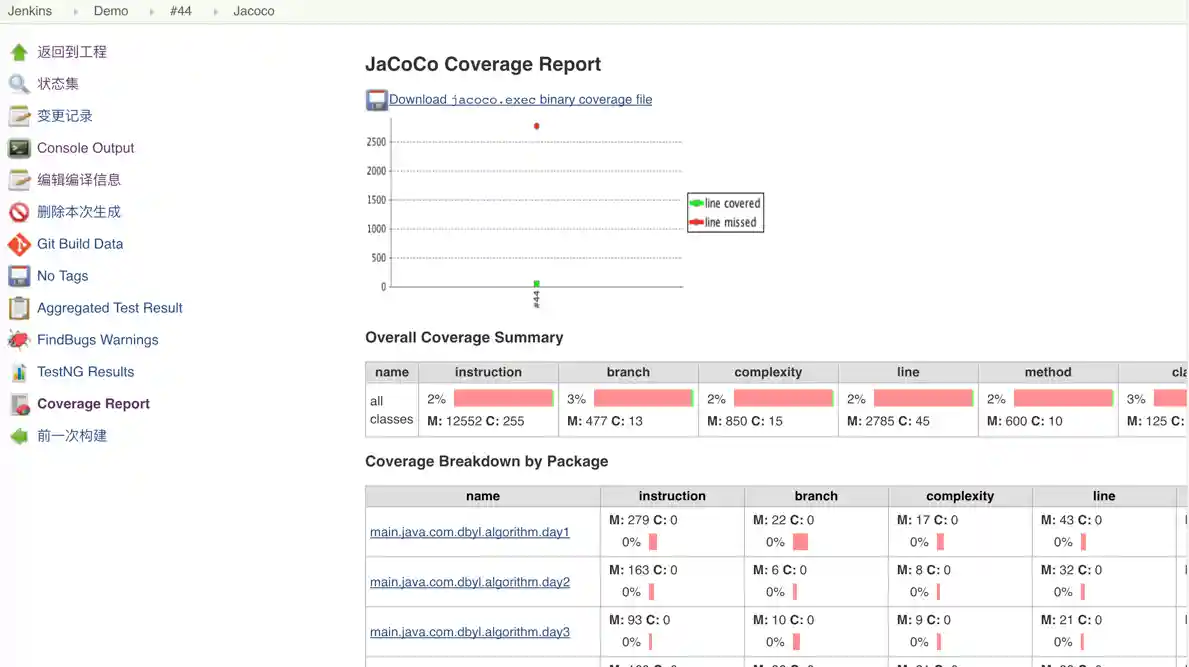Open main.java.com.dbyl.algorithm.day1 package link

[469, 532]
